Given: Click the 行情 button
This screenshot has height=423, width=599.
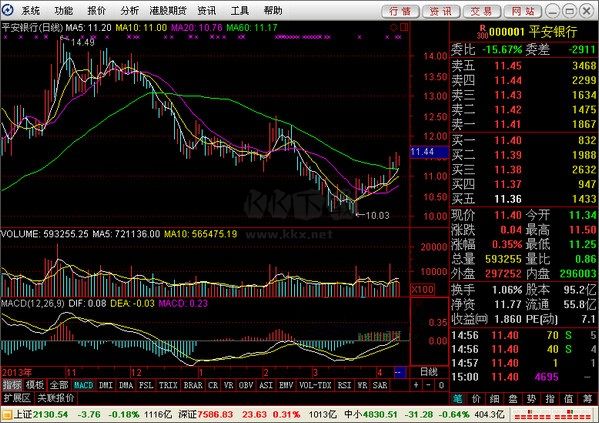Looking at the screenshot, I should pyautogui.click(x=400, y=11).
